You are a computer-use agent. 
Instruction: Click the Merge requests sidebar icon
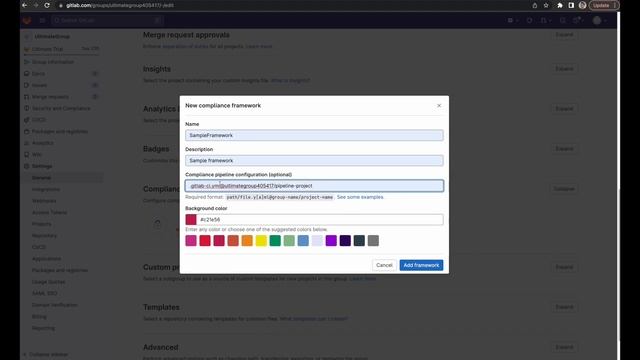pyautogui.click(x=27, y=97)
